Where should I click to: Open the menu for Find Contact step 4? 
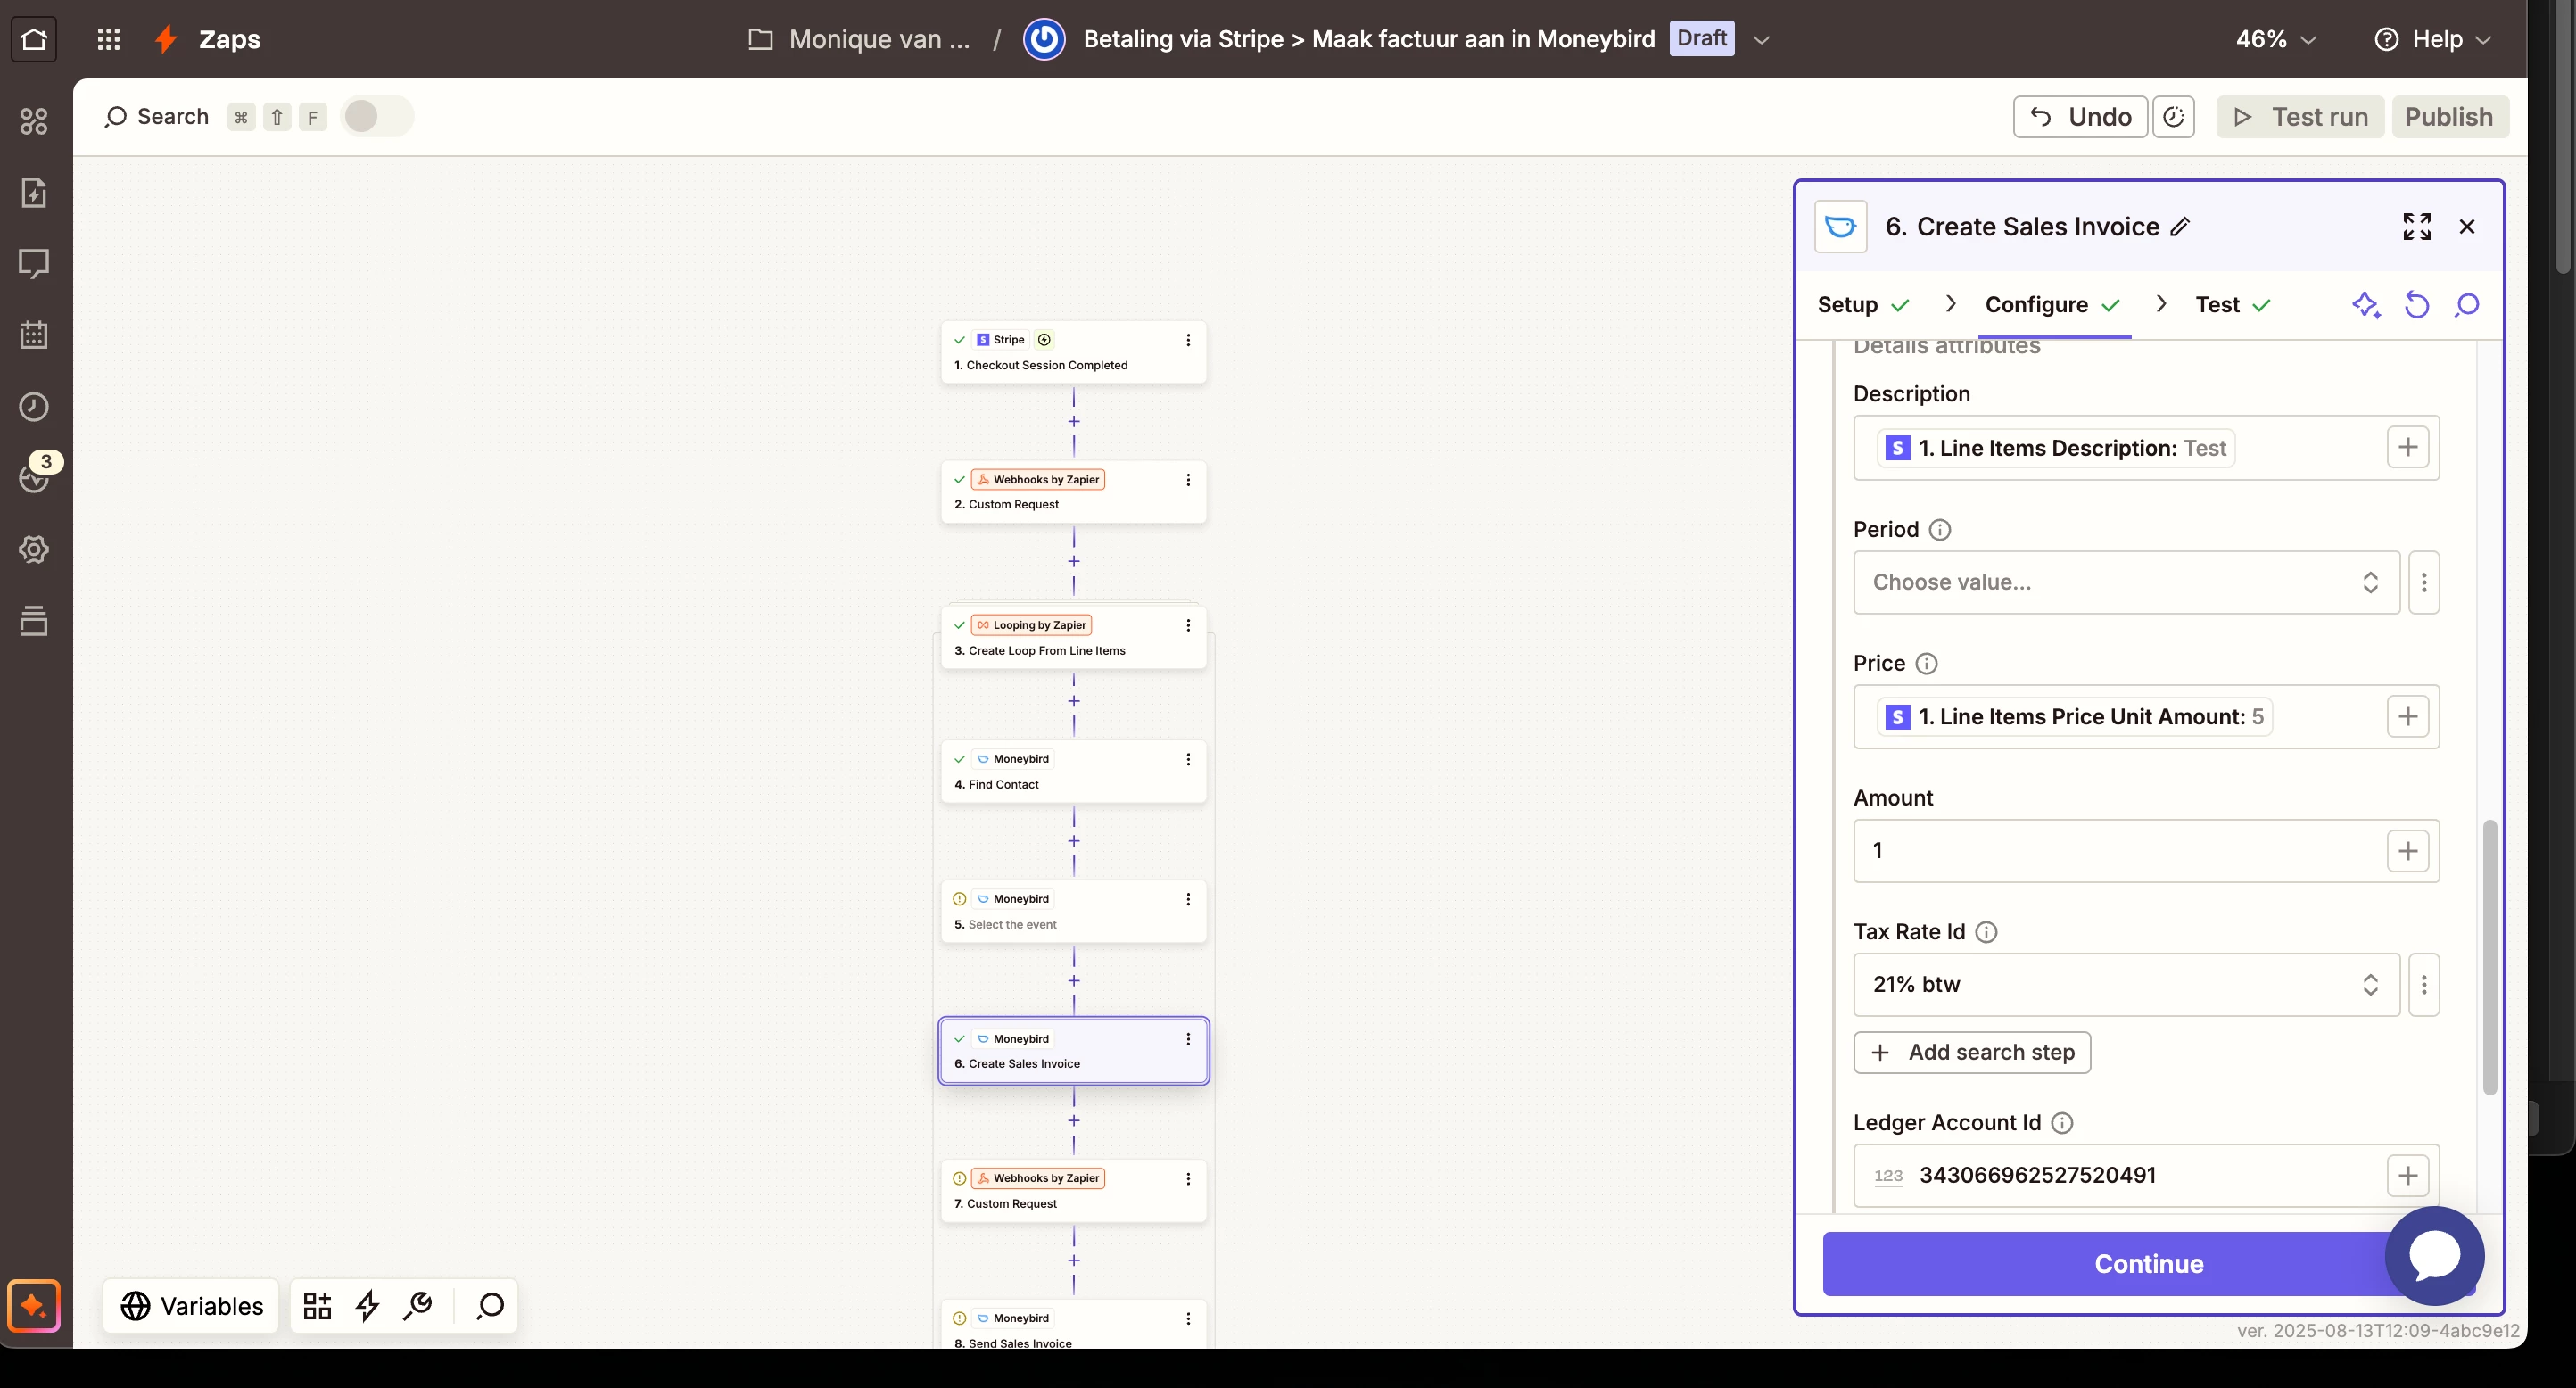(x=1188, y=759)
